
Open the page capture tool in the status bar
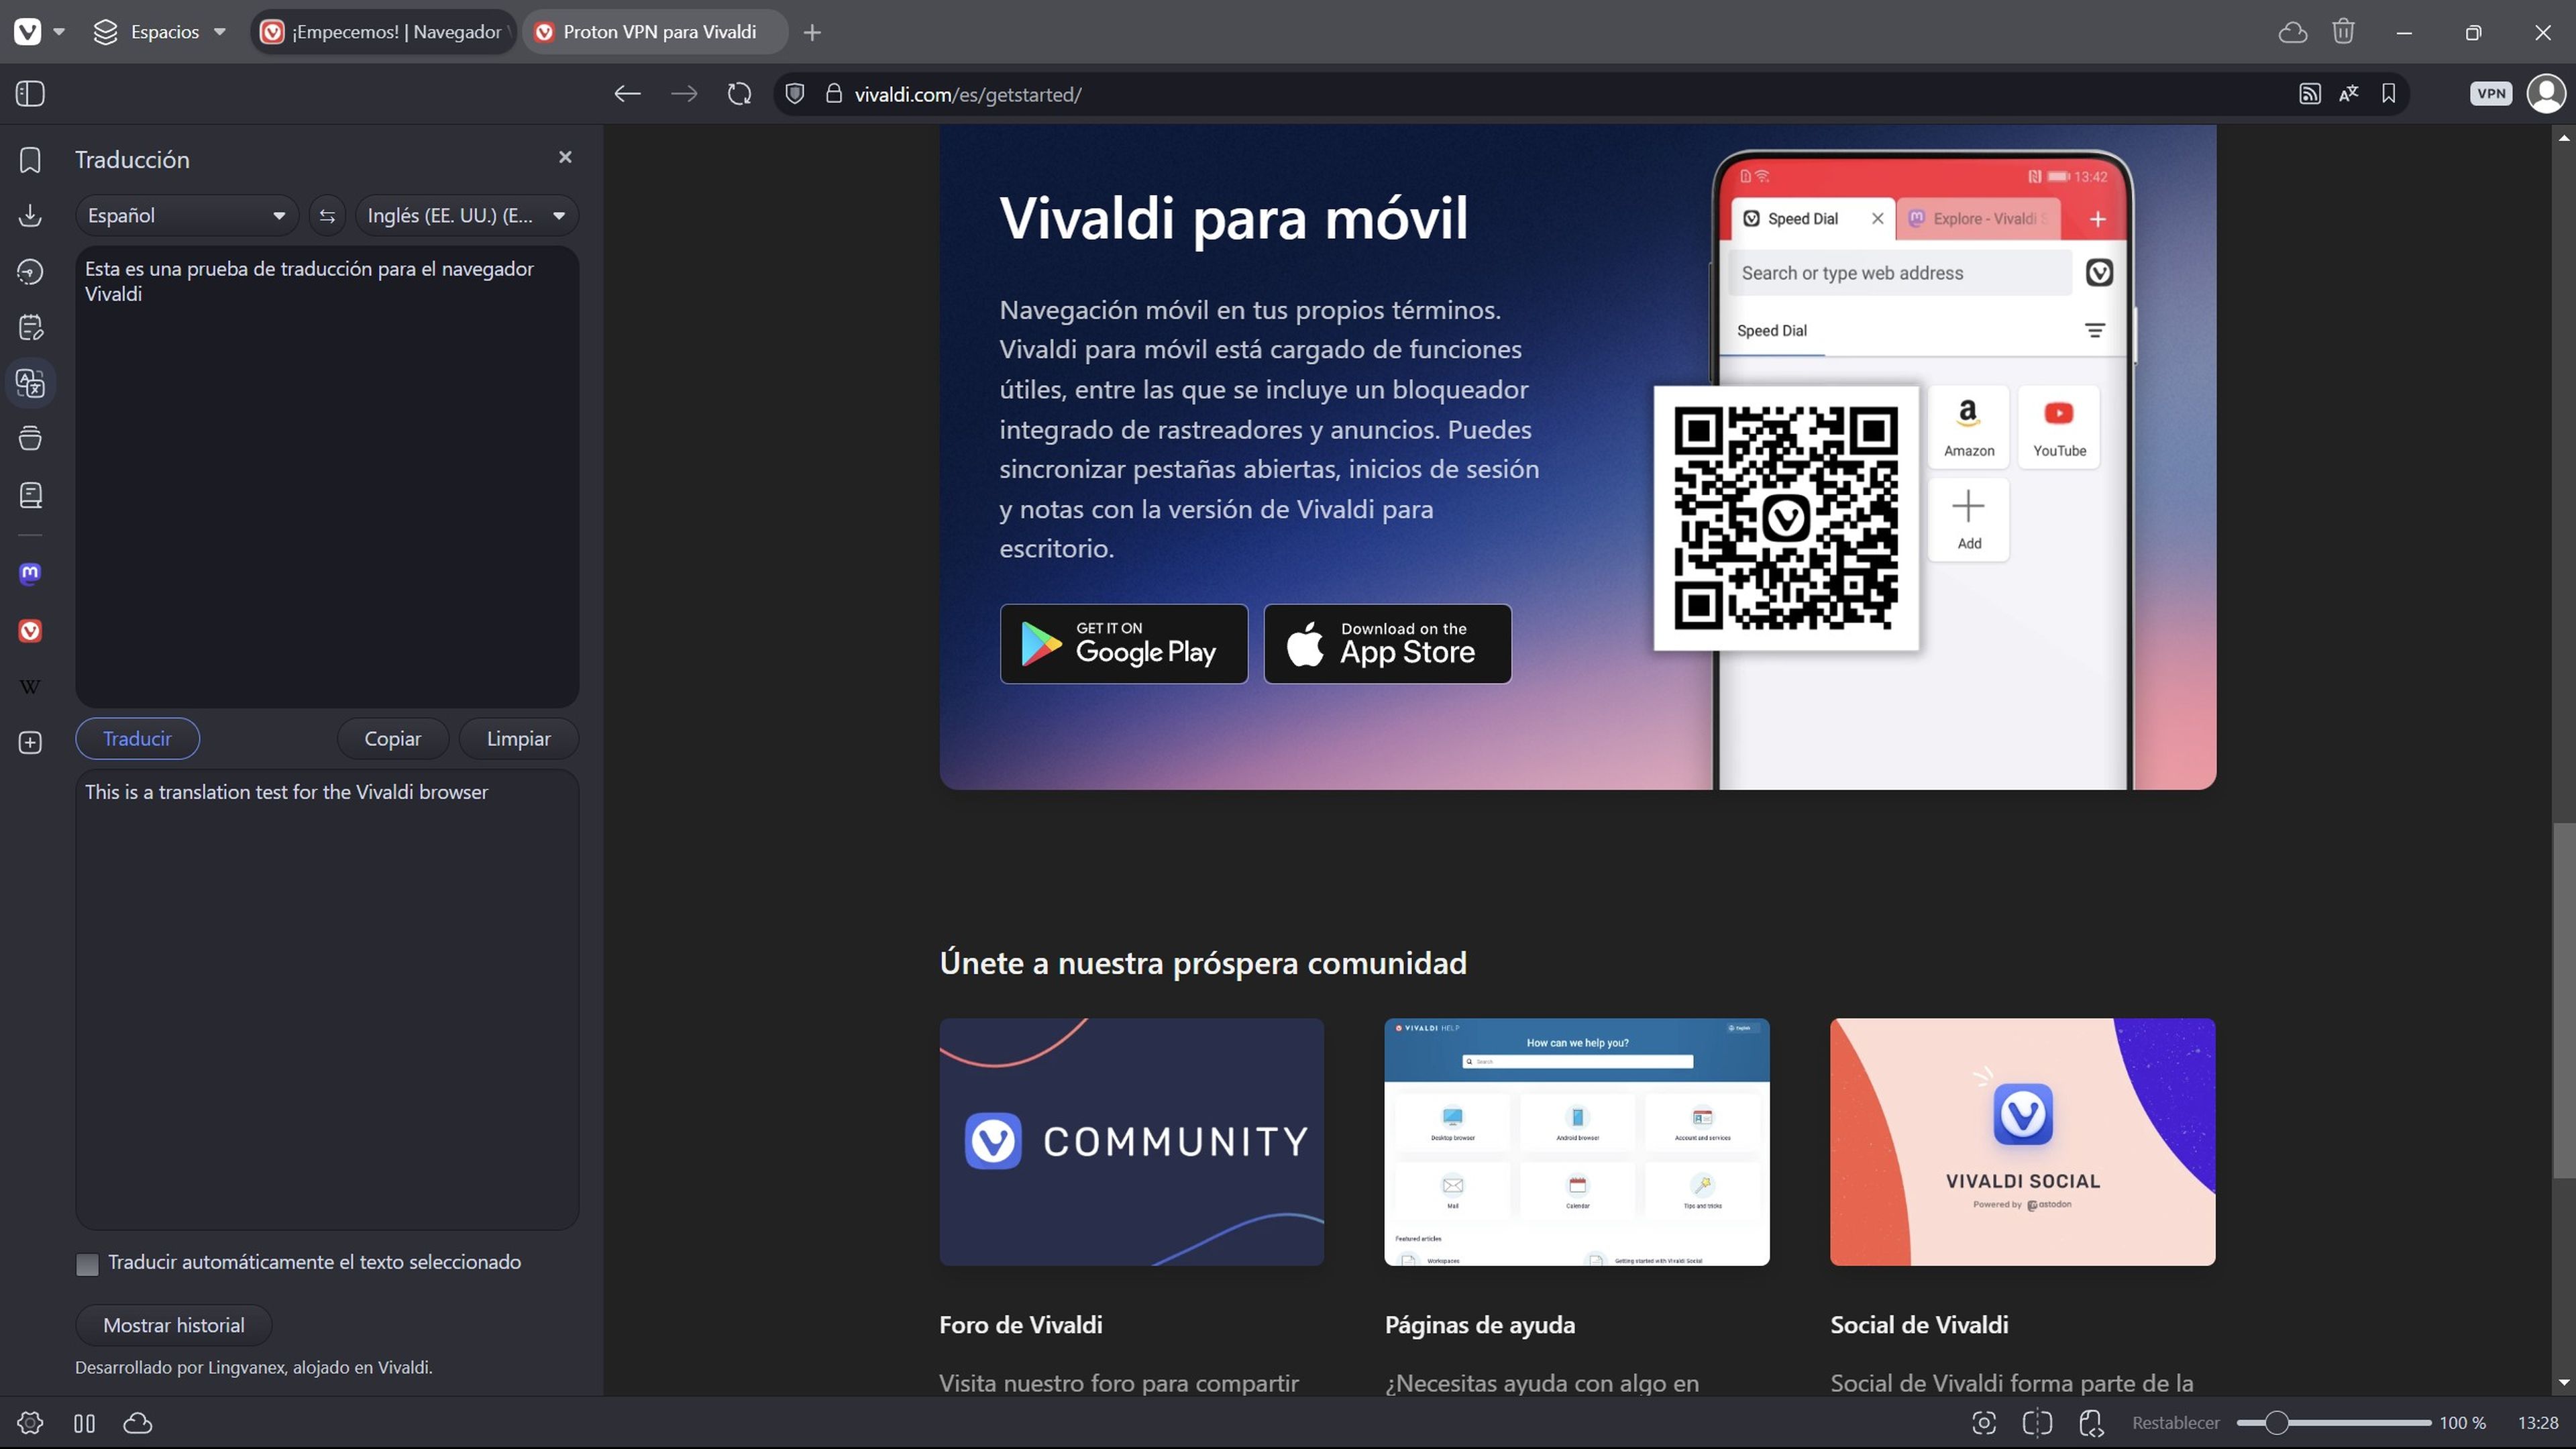1986,1422
